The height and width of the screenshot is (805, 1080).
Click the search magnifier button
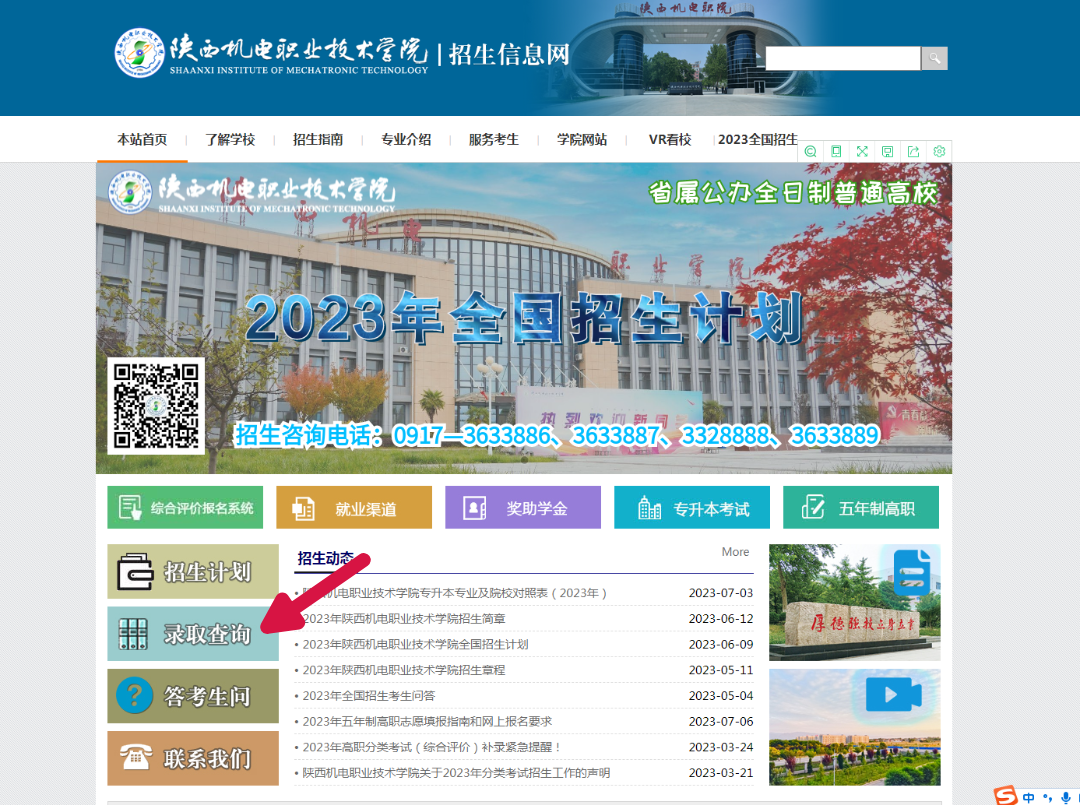pyautogui.click(x=935, y=59)
